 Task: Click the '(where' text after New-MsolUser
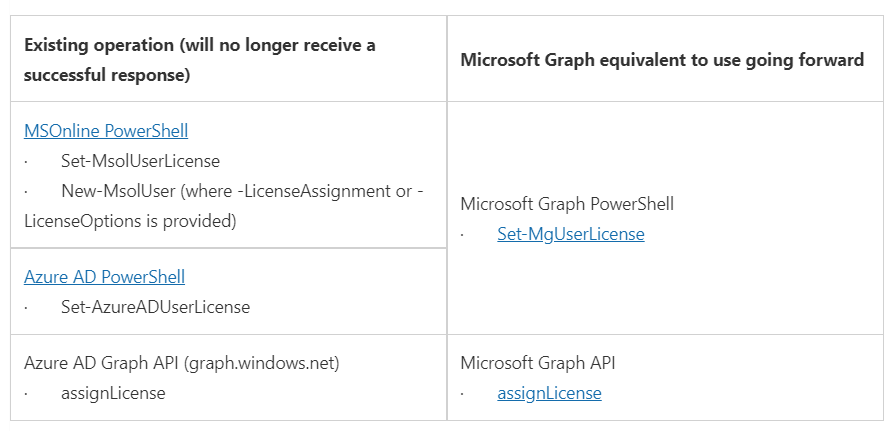point(207,191)
